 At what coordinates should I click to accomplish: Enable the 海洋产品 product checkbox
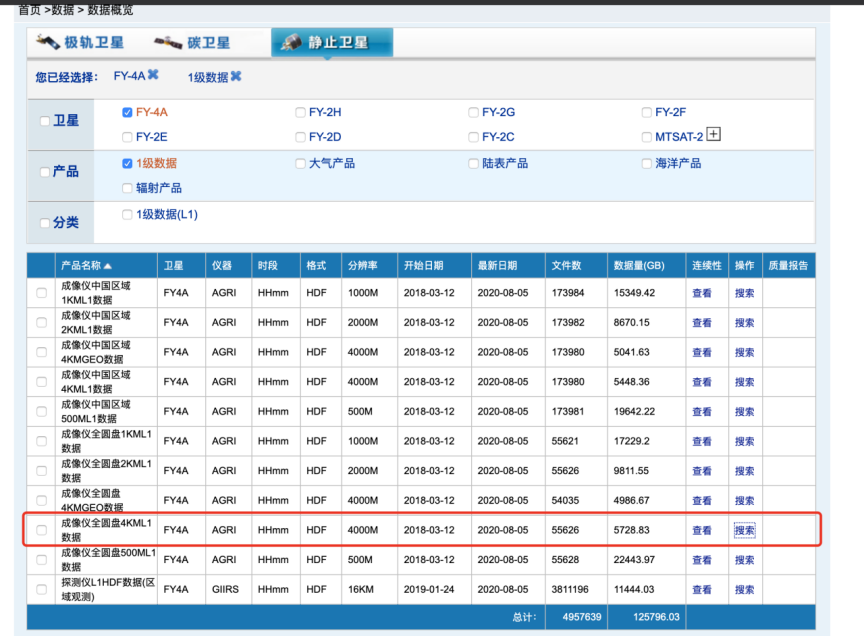[646, 163]
